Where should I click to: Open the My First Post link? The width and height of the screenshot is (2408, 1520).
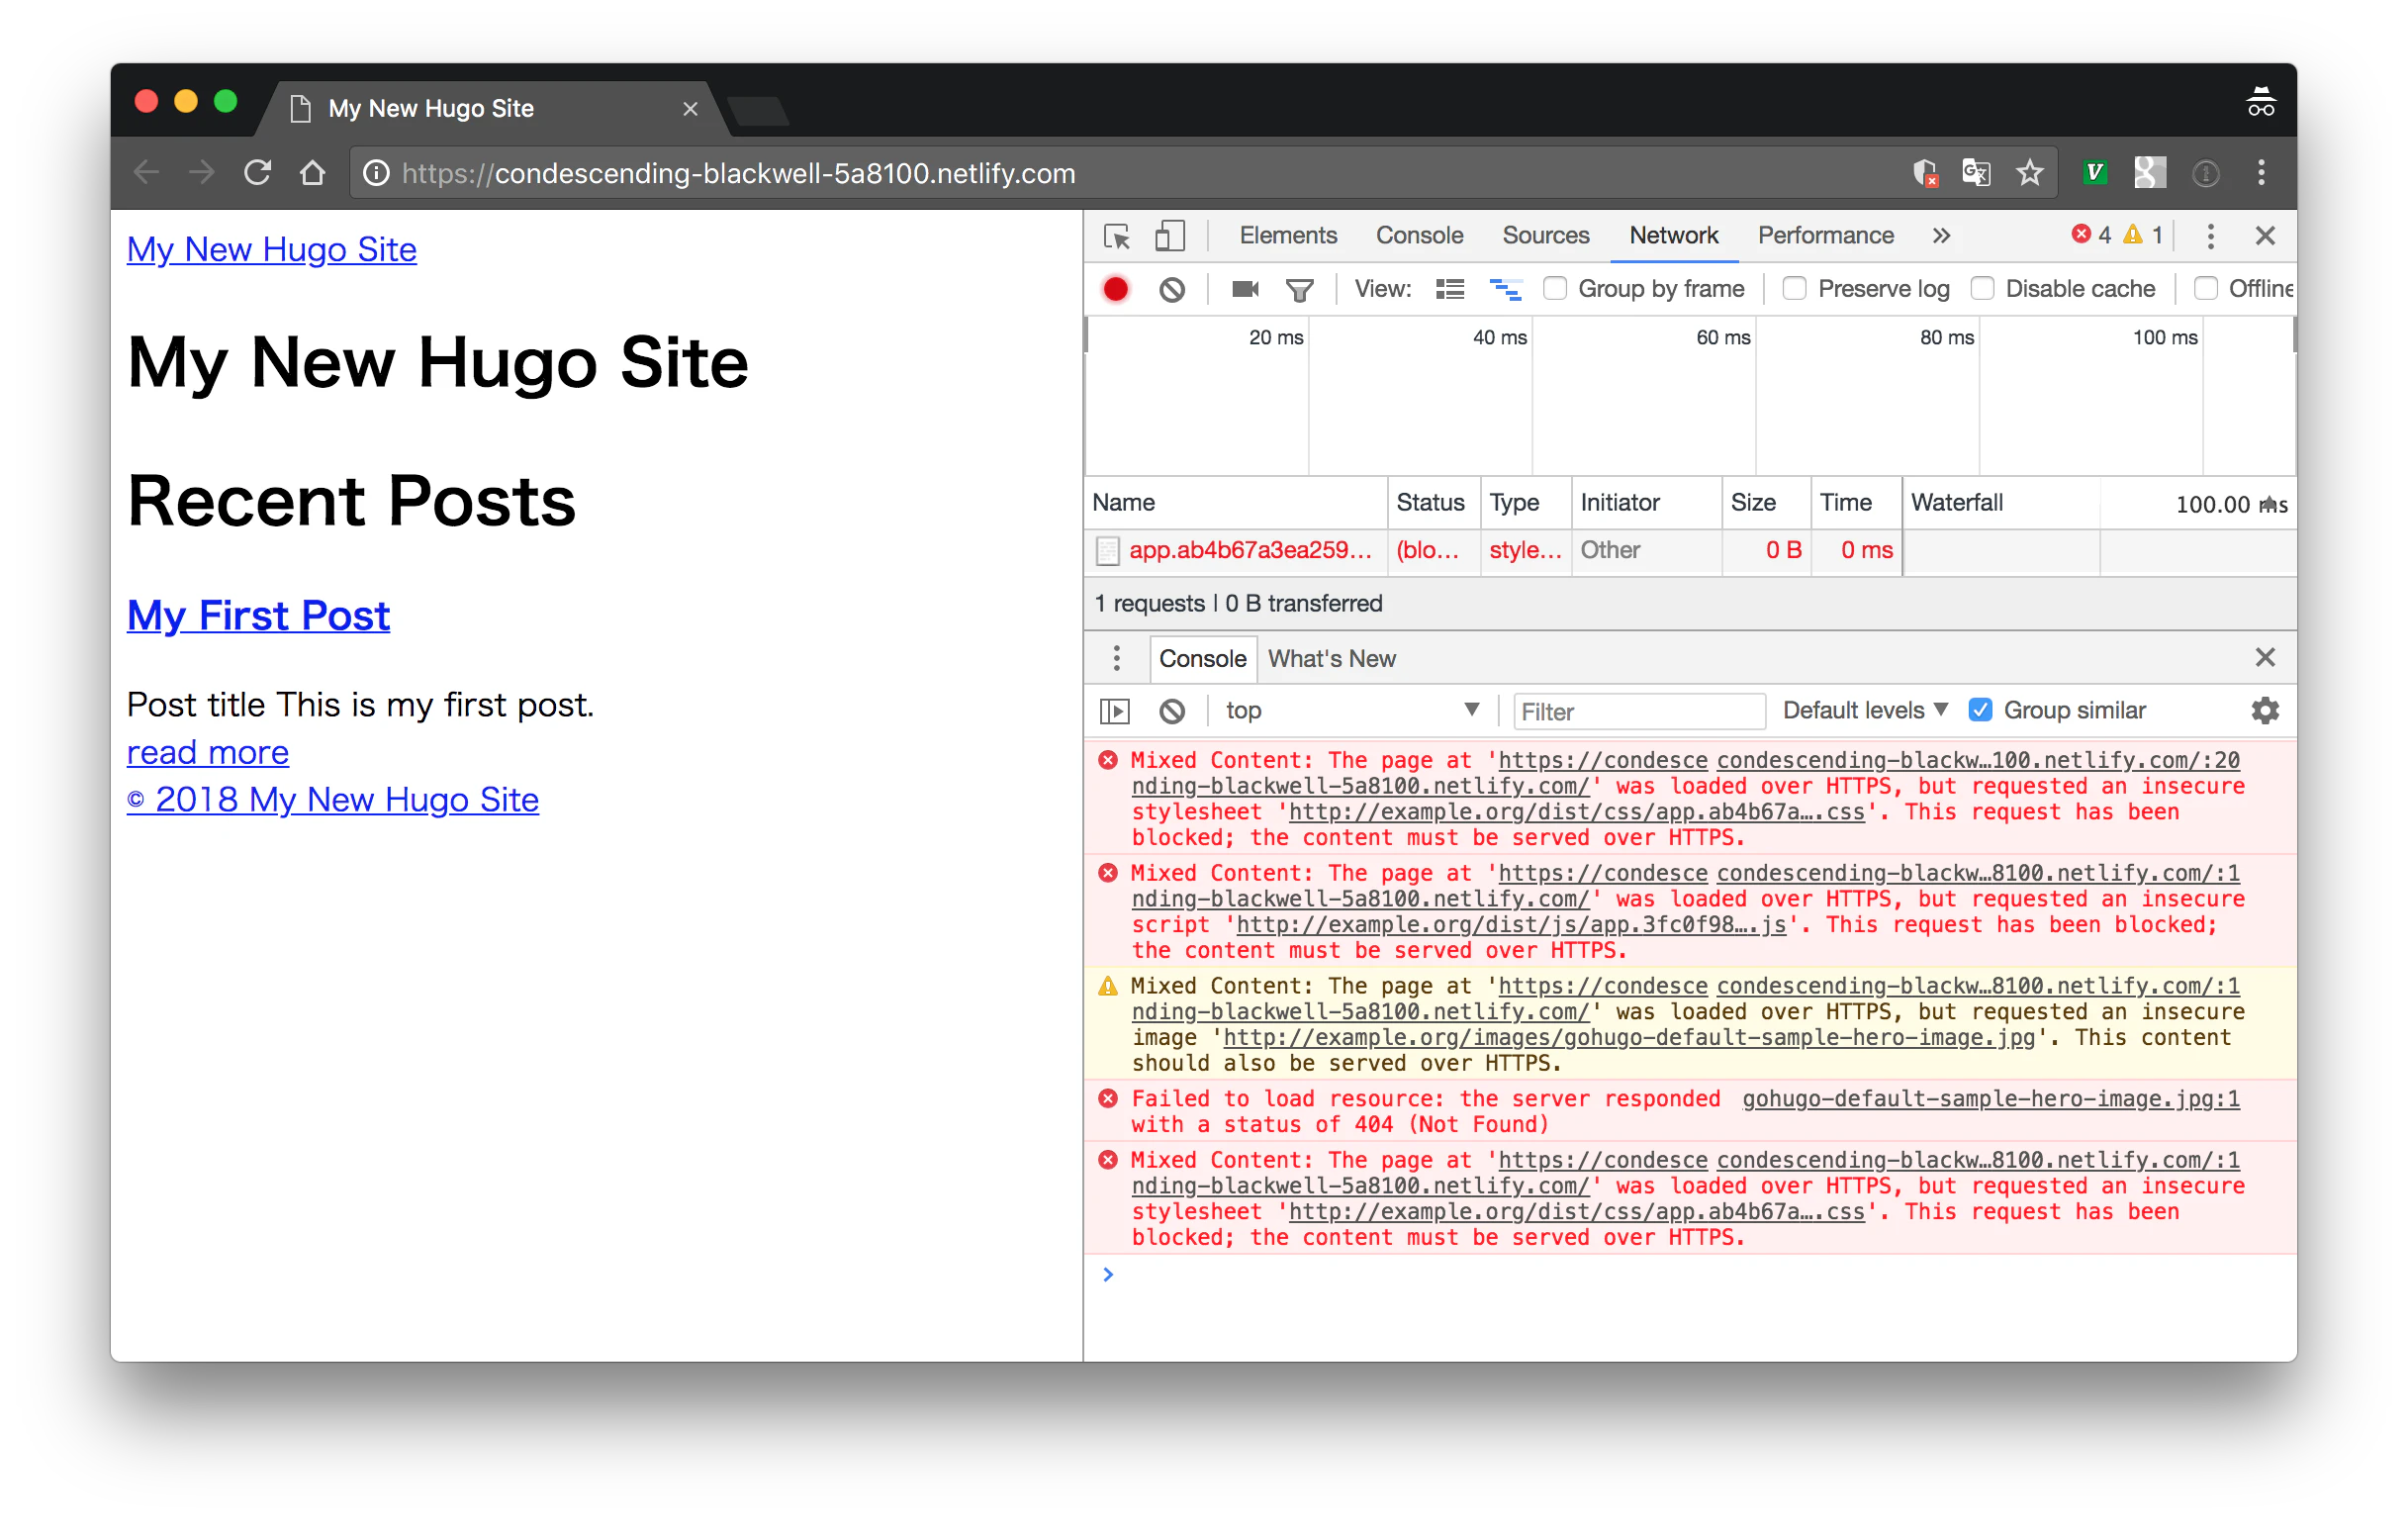click(x=258, y=615)
